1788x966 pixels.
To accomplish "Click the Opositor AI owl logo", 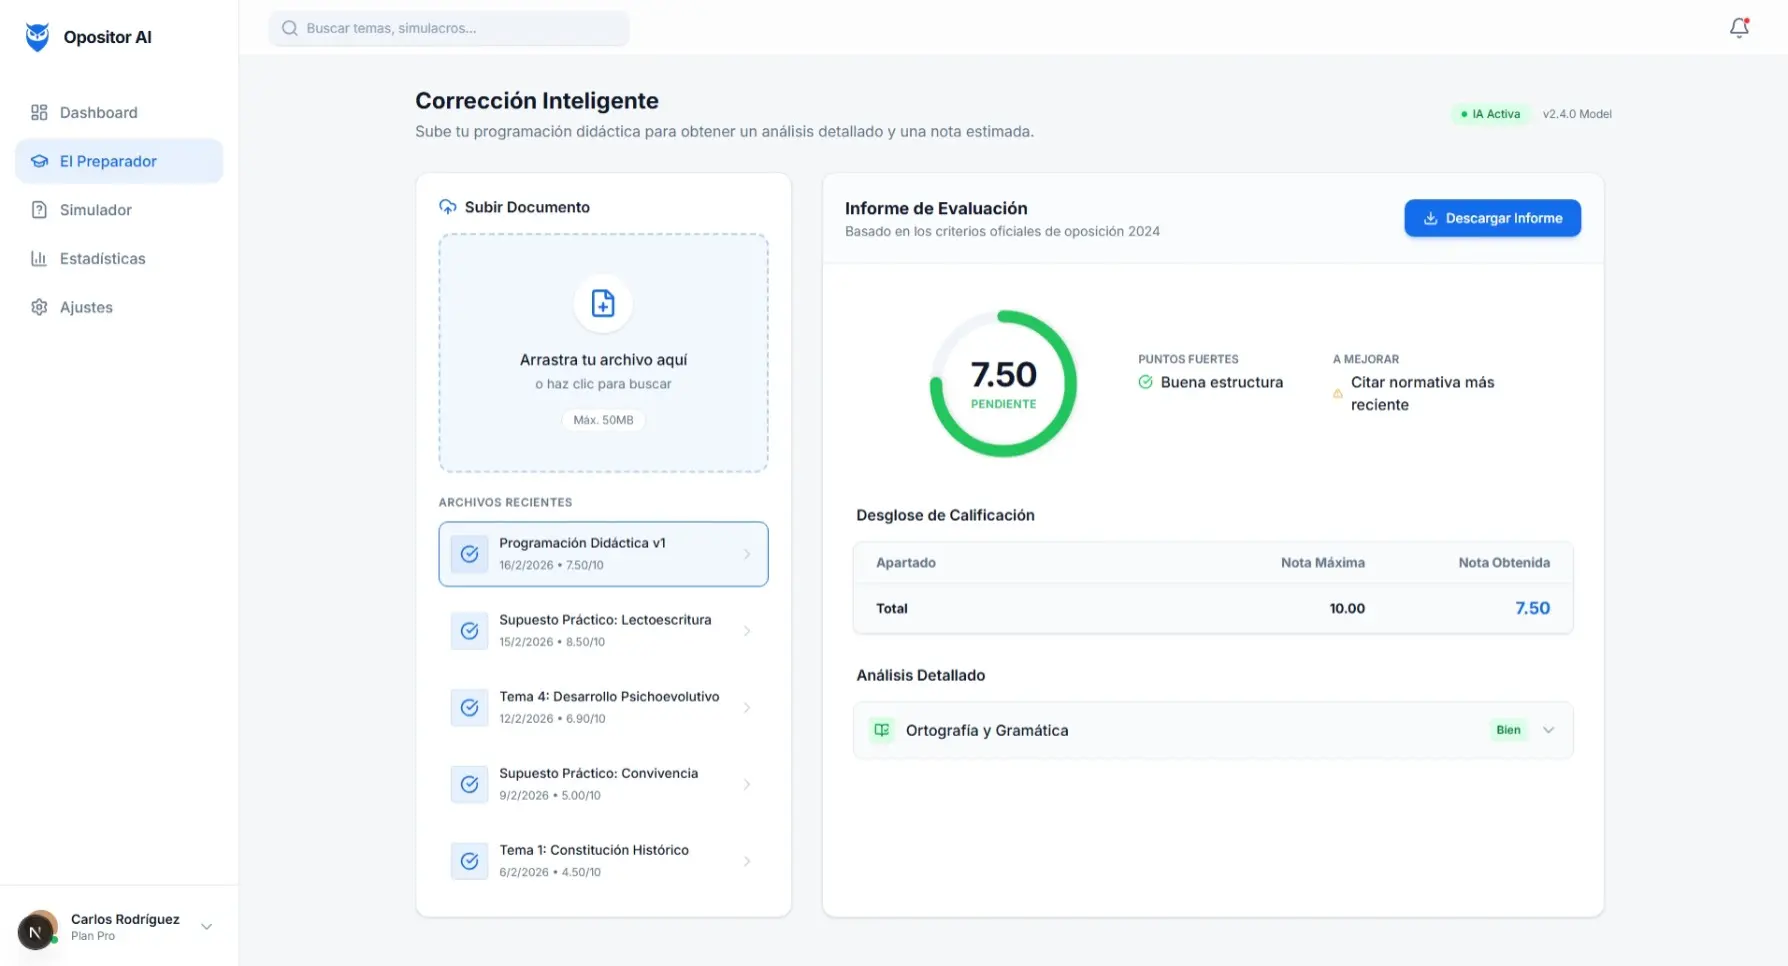I will 36,36.
